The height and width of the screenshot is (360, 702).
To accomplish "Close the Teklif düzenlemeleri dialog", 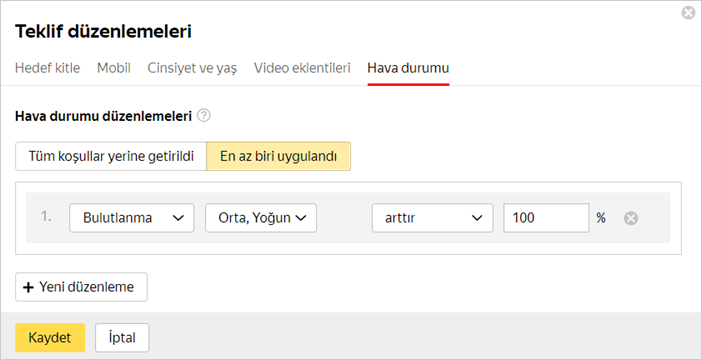I will 688,13.
